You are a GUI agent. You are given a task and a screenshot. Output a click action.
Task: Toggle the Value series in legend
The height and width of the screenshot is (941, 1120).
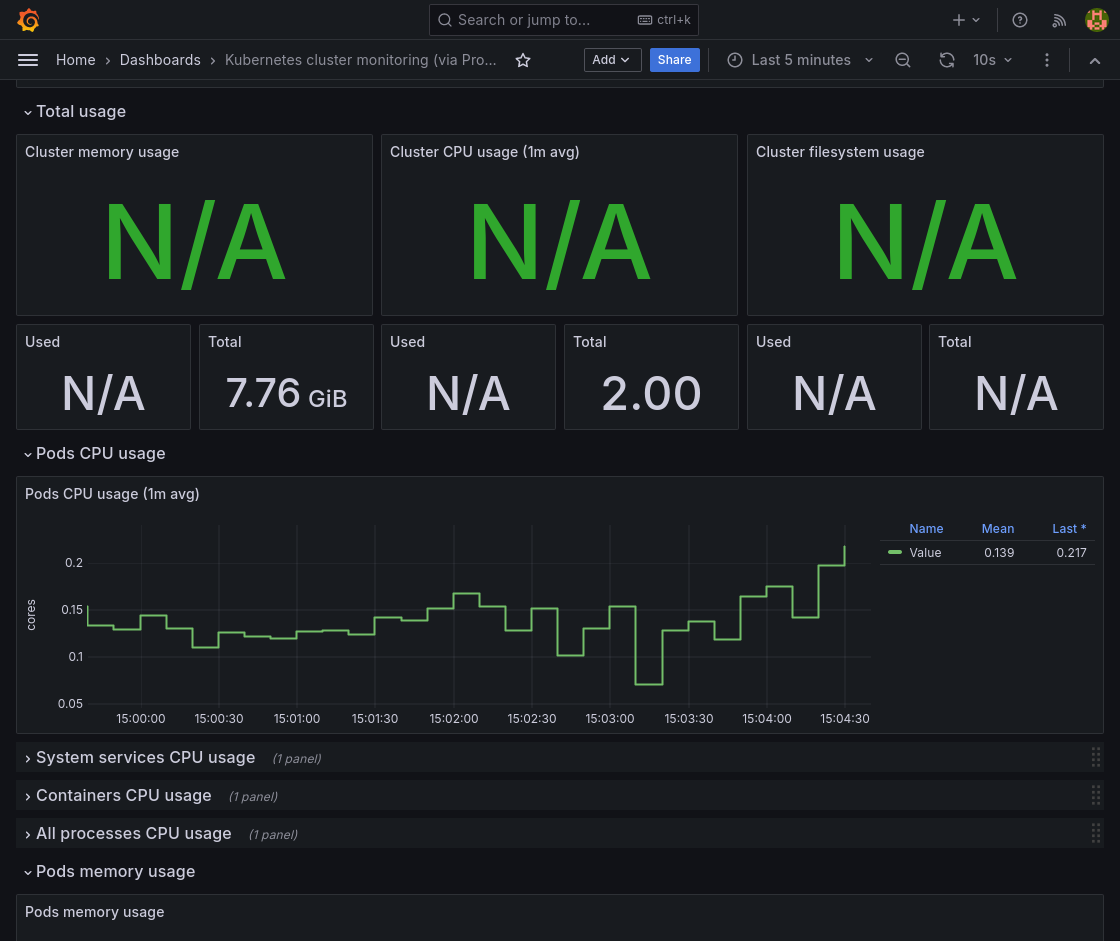925,553
